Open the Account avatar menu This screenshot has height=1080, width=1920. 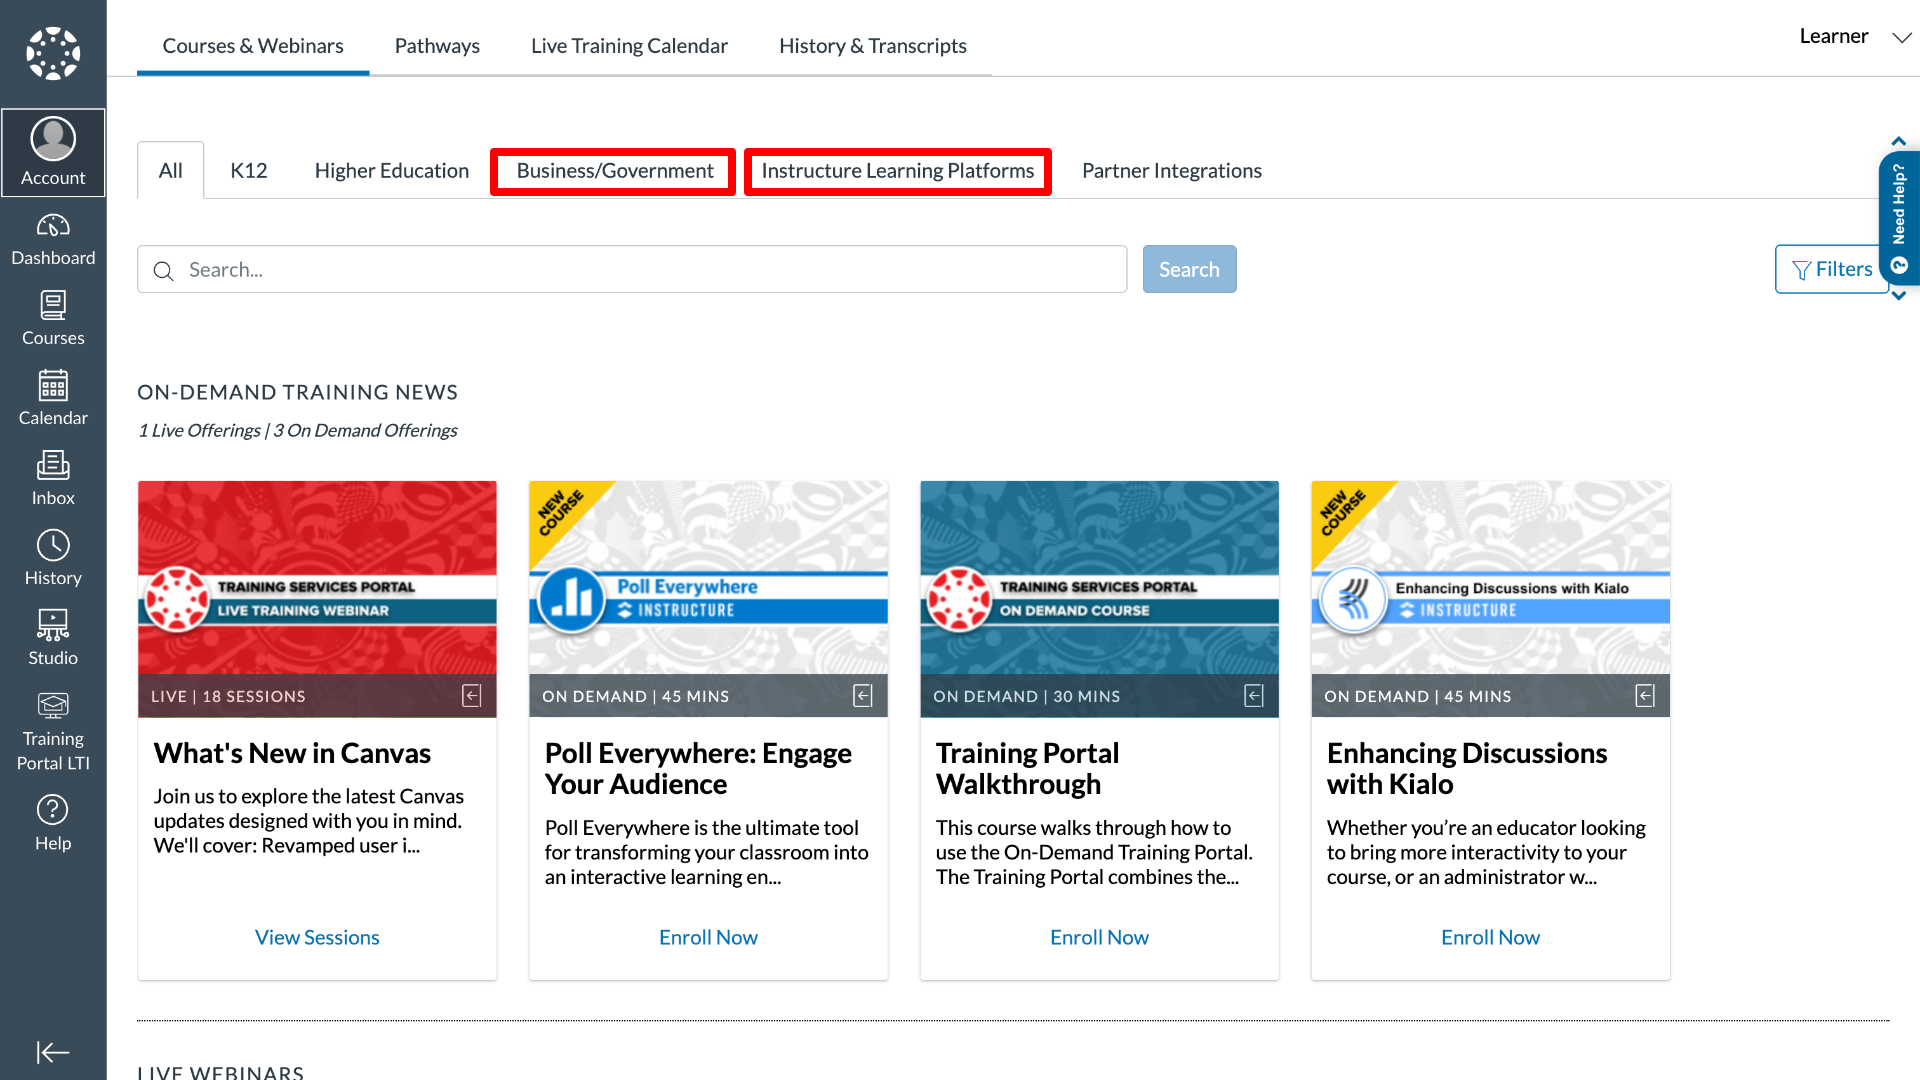coord(53,153)
